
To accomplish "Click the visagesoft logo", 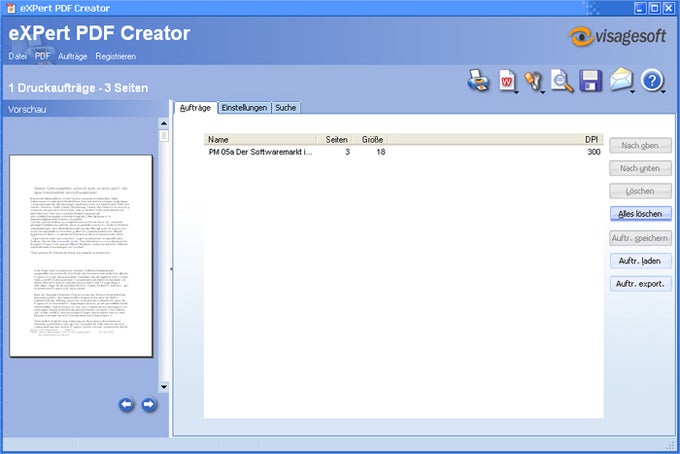I will 618,36.
